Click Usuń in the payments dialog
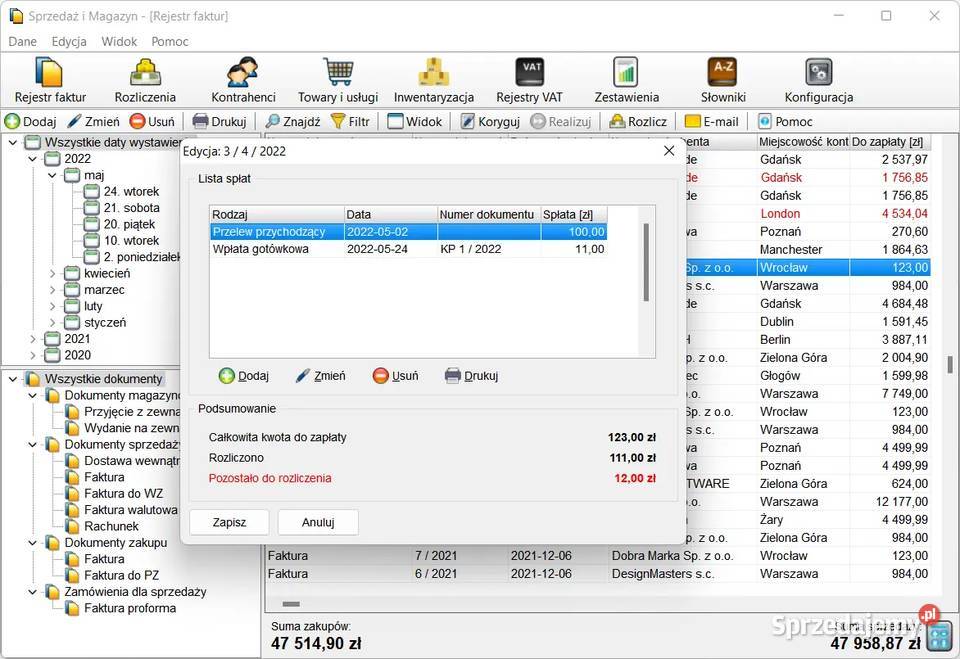Image resolution: width=960 pixels, height=659 pixels. click(x=395, y=376)
